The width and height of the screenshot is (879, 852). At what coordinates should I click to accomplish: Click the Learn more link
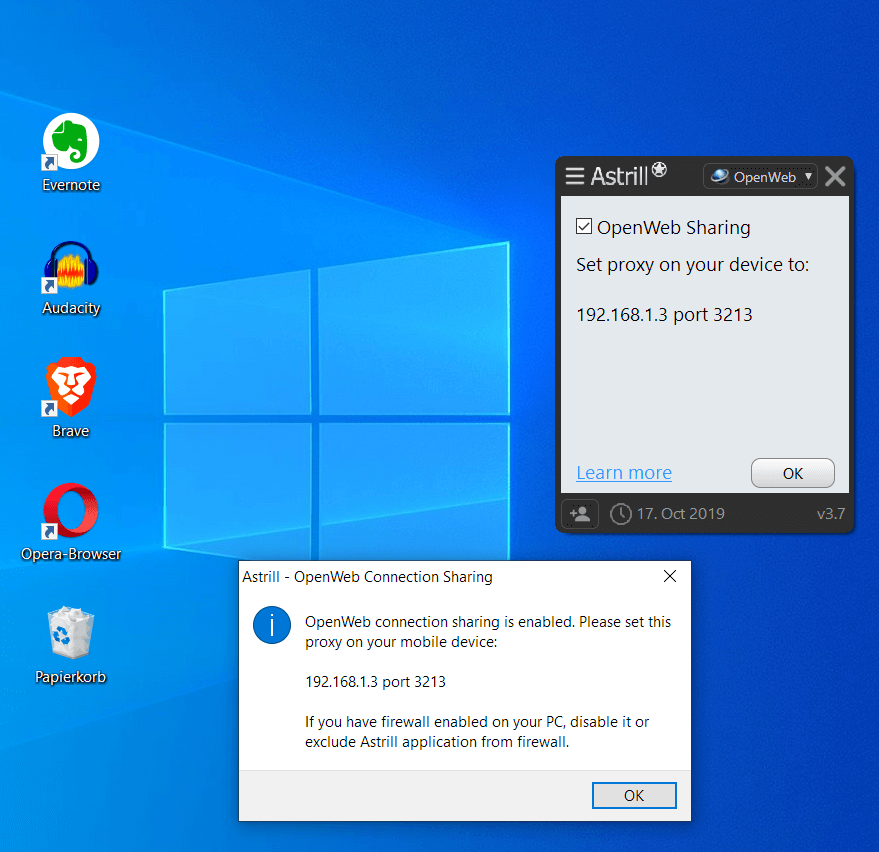[x=624, y=473]
